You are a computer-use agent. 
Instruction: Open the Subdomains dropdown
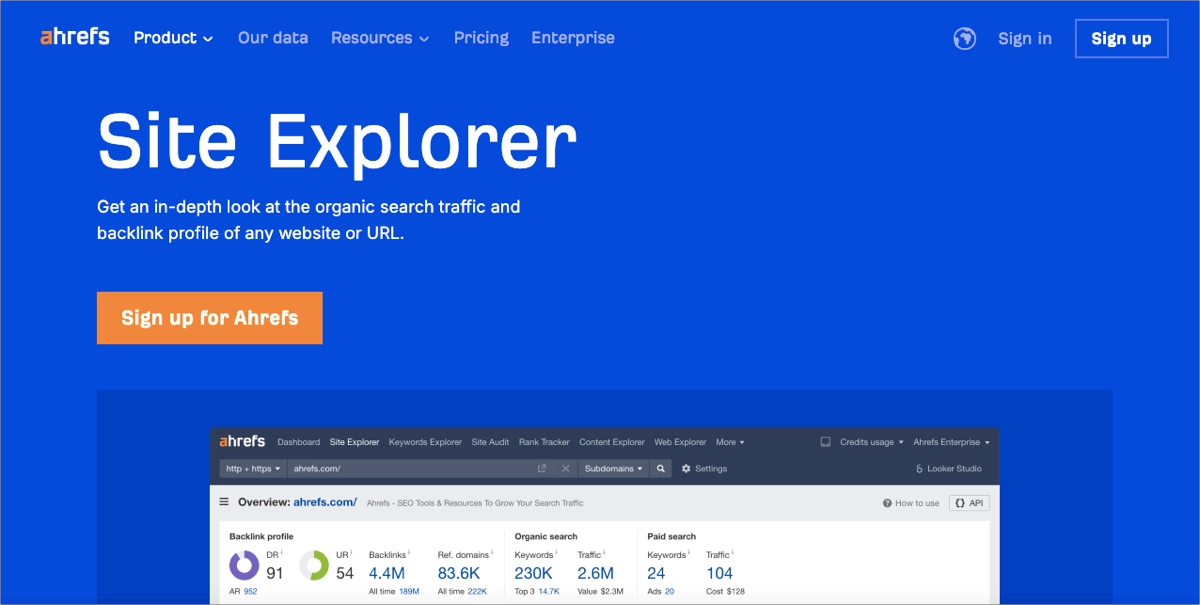(x=612, y=468)
